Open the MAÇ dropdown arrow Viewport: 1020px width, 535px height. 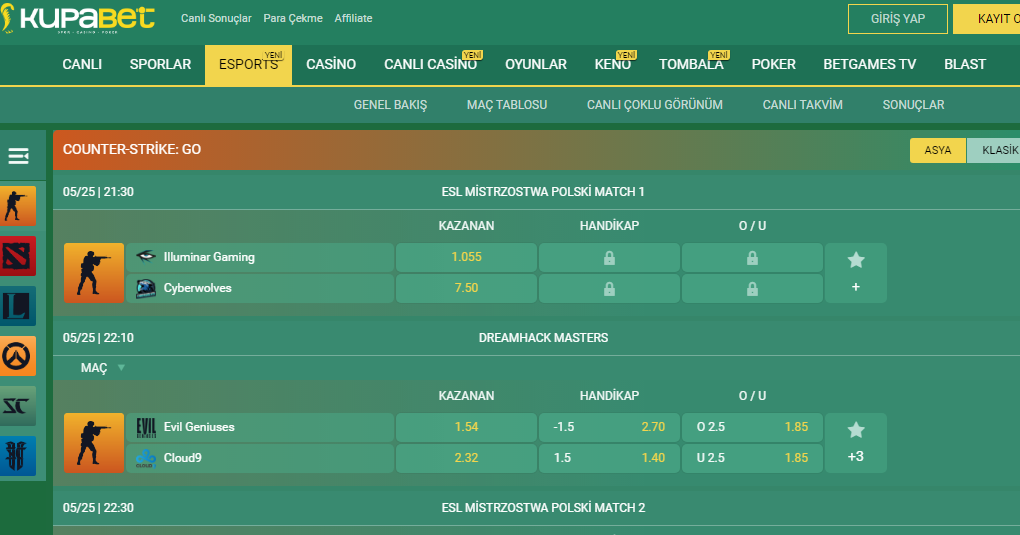point(121,368)
